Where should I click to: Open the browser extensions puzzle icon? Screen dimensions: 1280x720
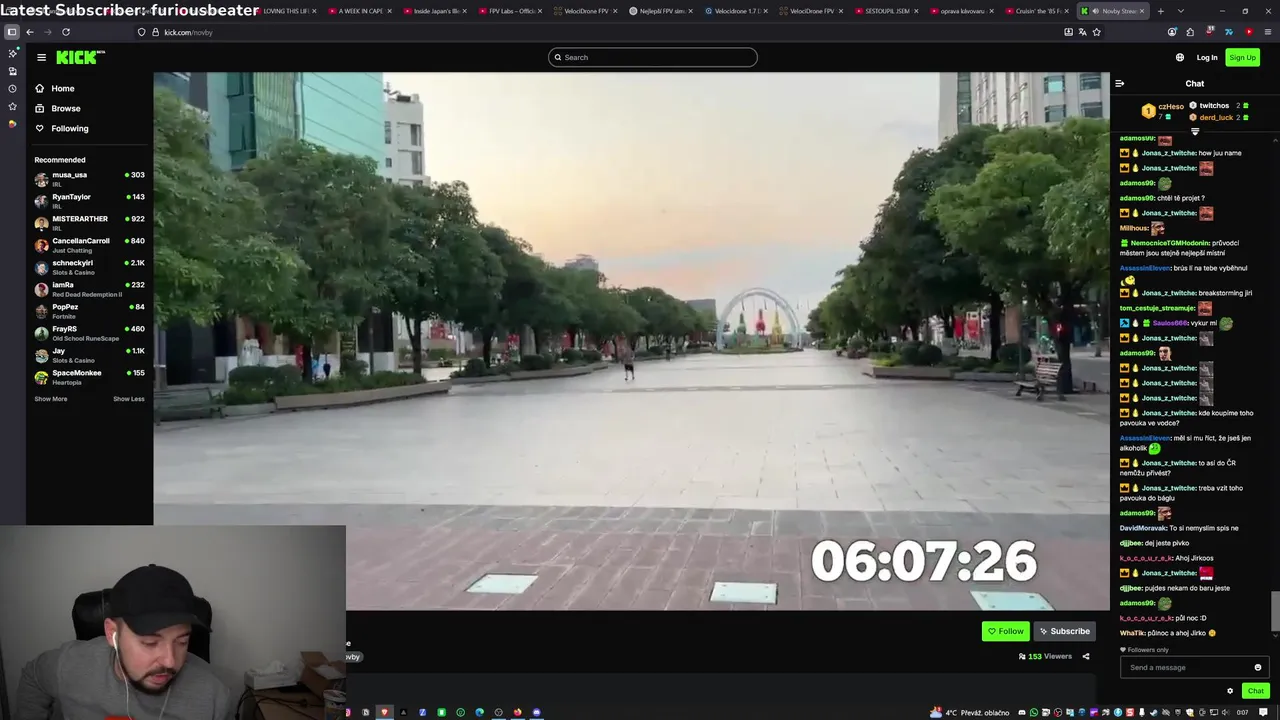(1190, 32)
